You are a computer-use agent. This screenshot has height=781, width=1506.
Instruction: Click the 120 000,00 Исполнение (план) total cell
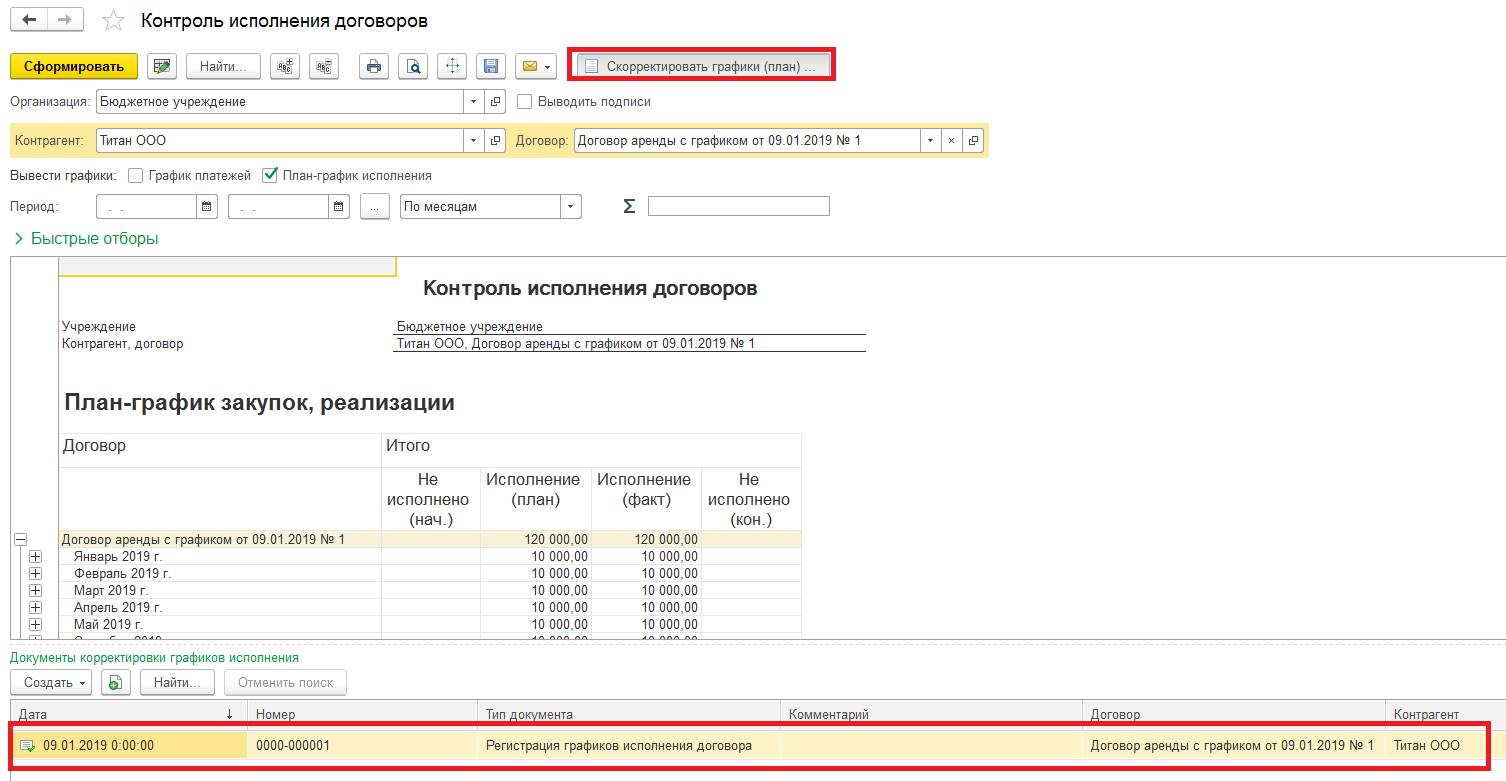pyautogui.click(x=536, y=540)
